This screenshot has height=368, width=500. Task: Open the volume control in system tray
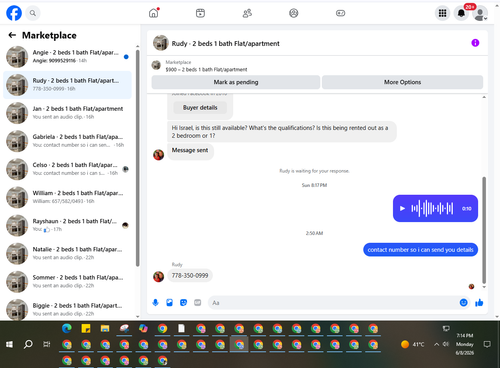(446, 344)
